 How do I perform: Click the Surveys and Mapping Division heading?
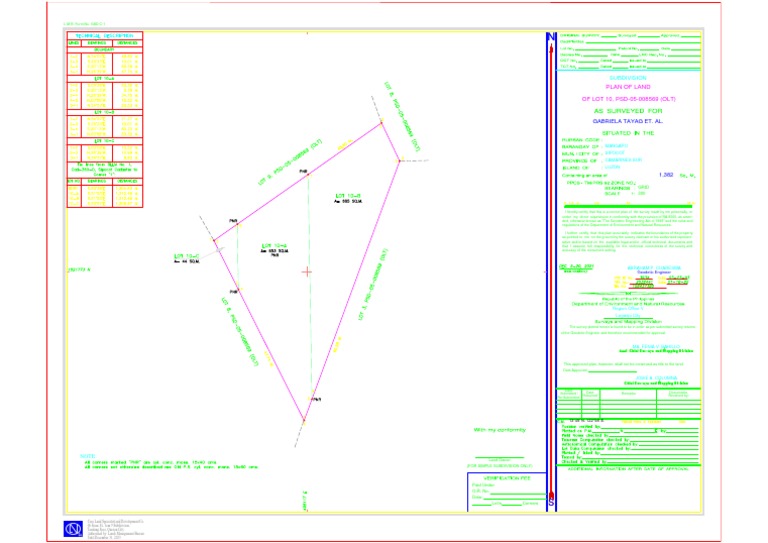point(628,322)
